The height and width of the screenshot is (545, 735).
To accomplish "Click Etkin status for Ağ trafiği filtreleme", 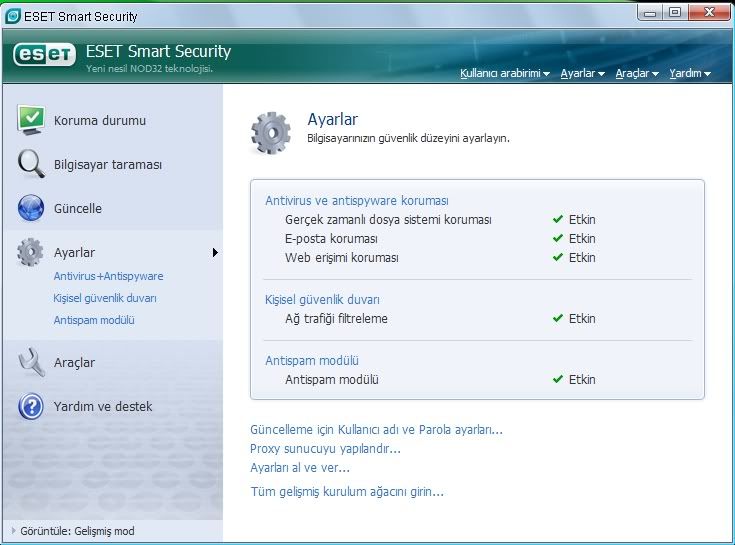I will (x=582, y=319).
